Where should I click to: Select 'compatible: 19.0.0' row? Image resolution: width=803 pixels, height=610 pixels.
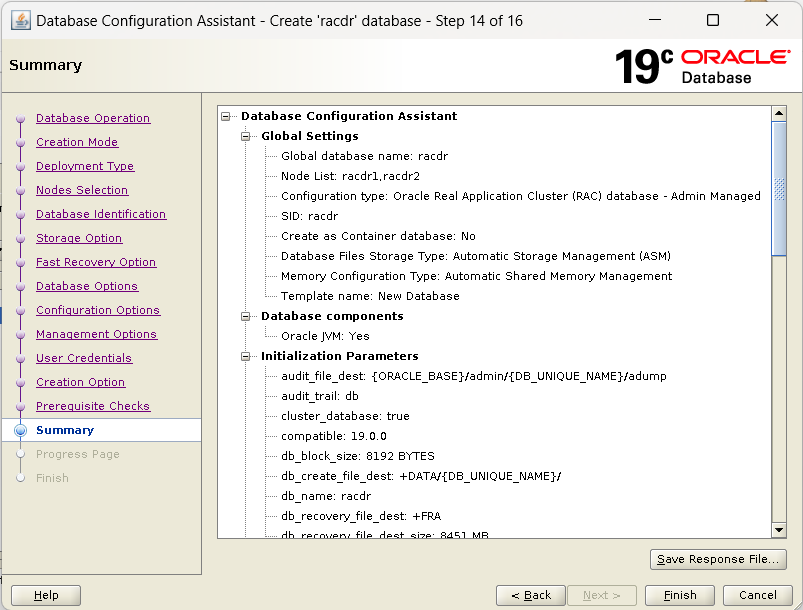tap(334, 436)
